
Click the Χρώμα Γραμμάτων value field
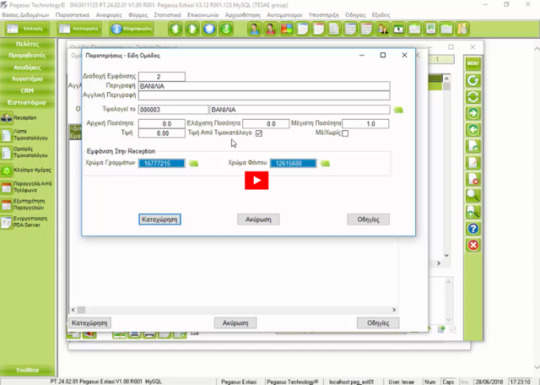(x=162, y=163)
